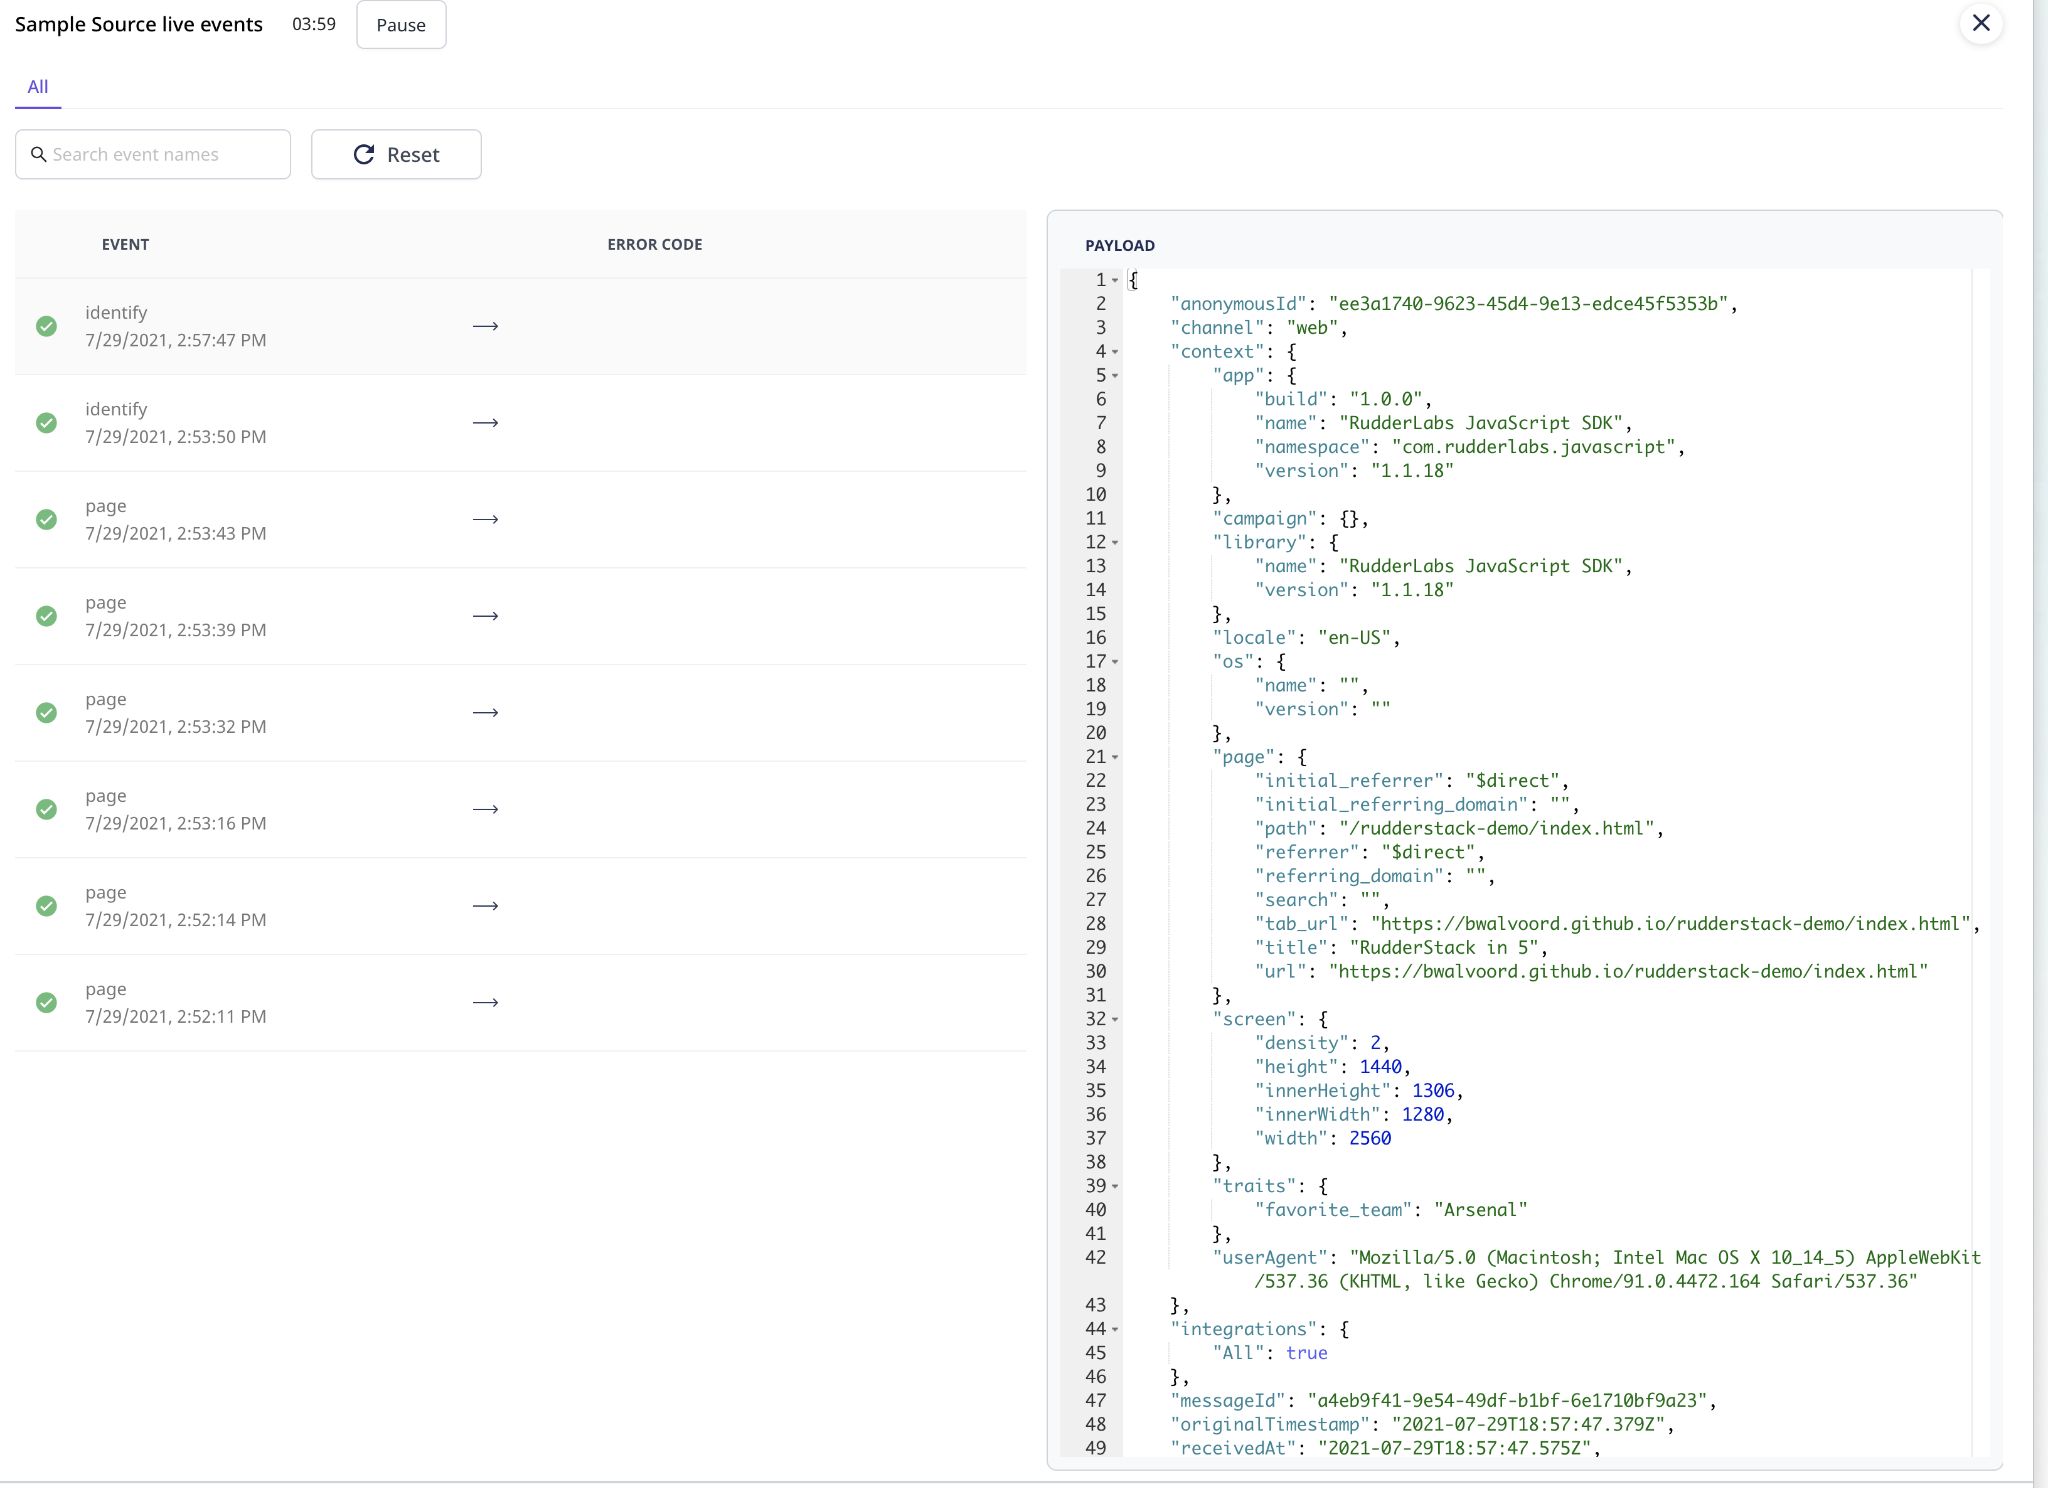Click arrow icon for identify 2:57:47 PM event
2048x1488 pixels.
click(x=485, y=326)
